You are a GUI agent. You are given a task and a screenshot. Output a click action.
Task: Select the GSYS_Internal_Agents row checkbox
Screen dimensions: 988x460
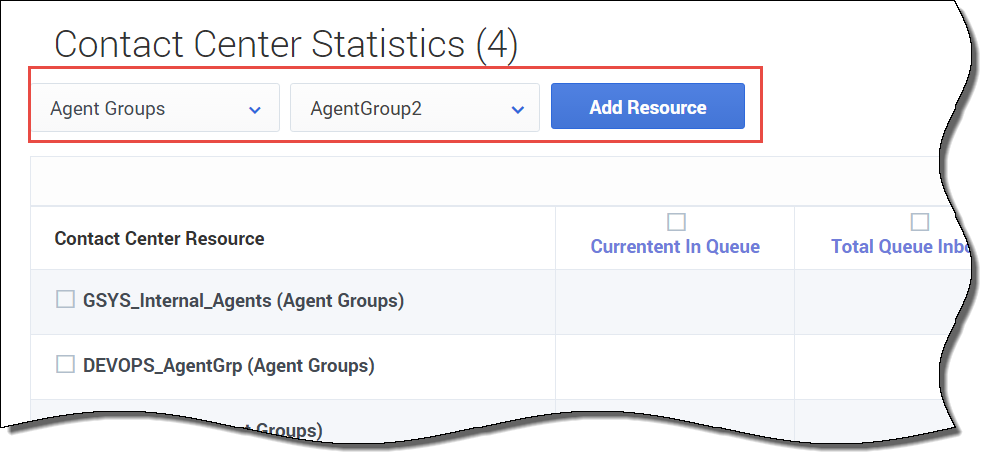[66, 299]
